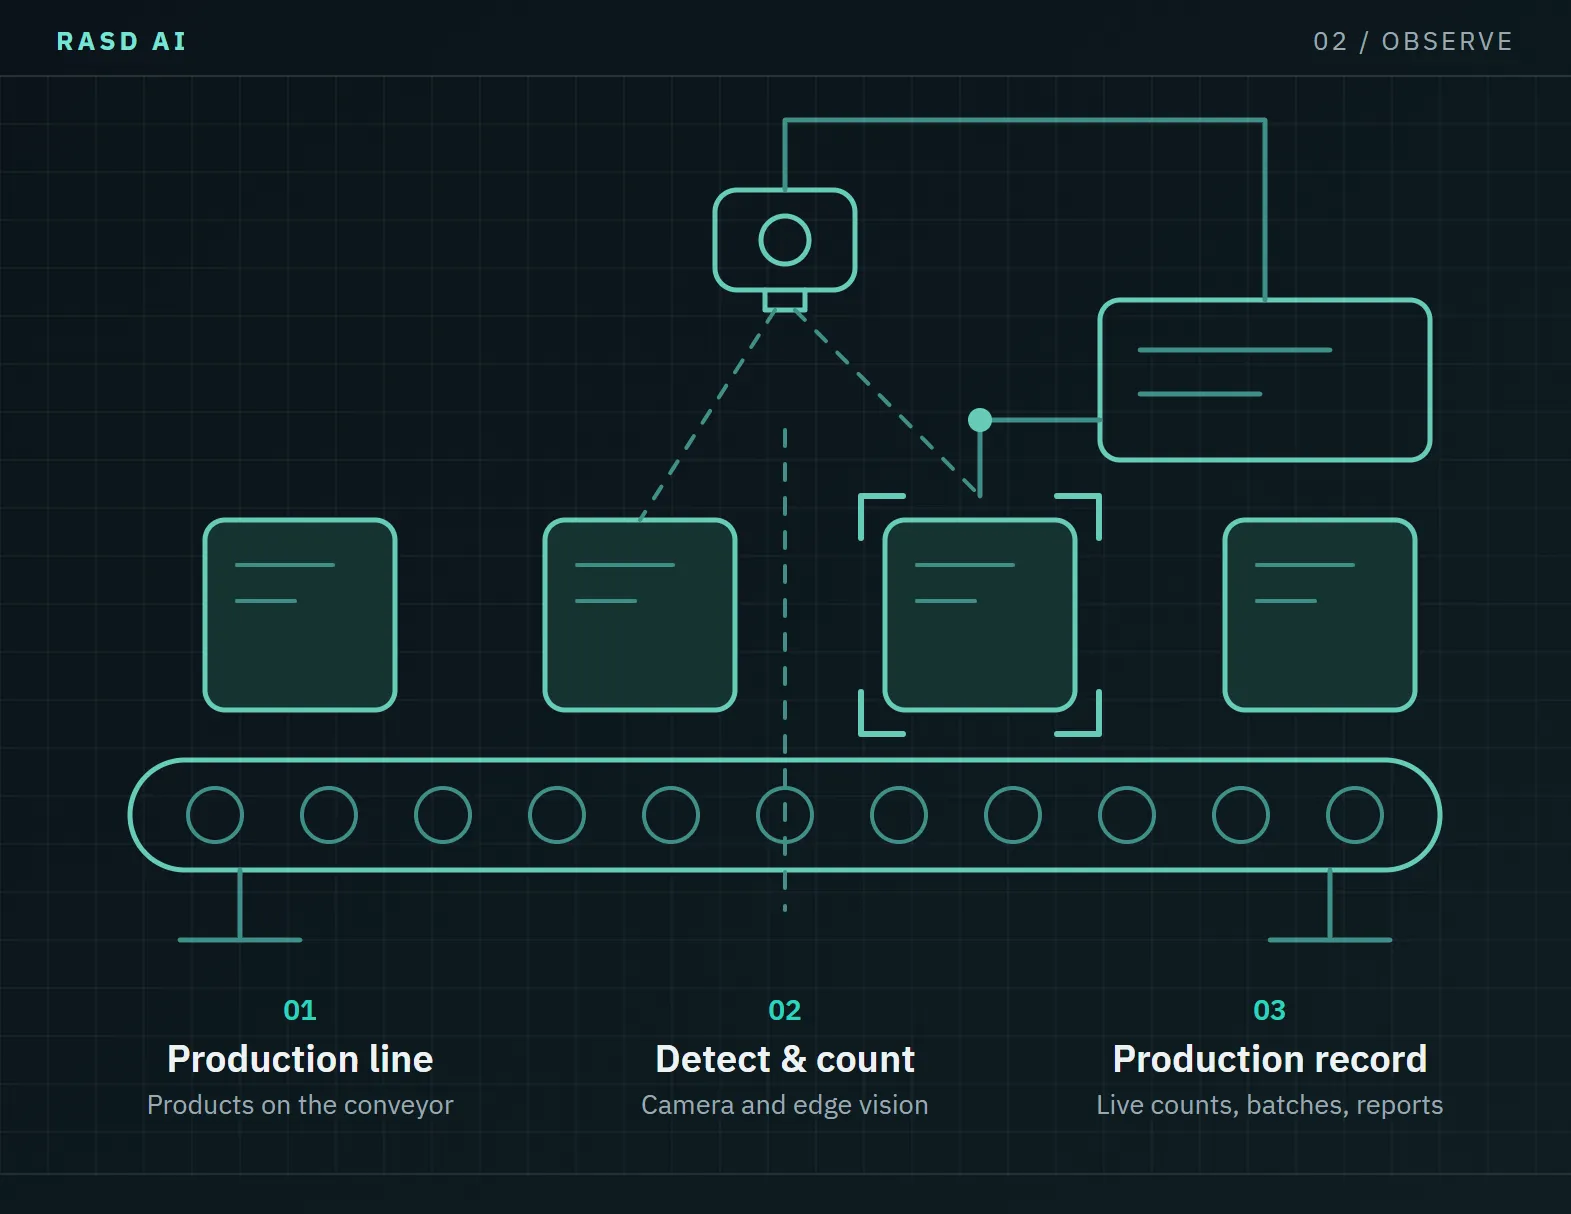Screen dimensions: 1571x1214
Task: Click the RASD AI logo text
Action: tap(122, 41)
